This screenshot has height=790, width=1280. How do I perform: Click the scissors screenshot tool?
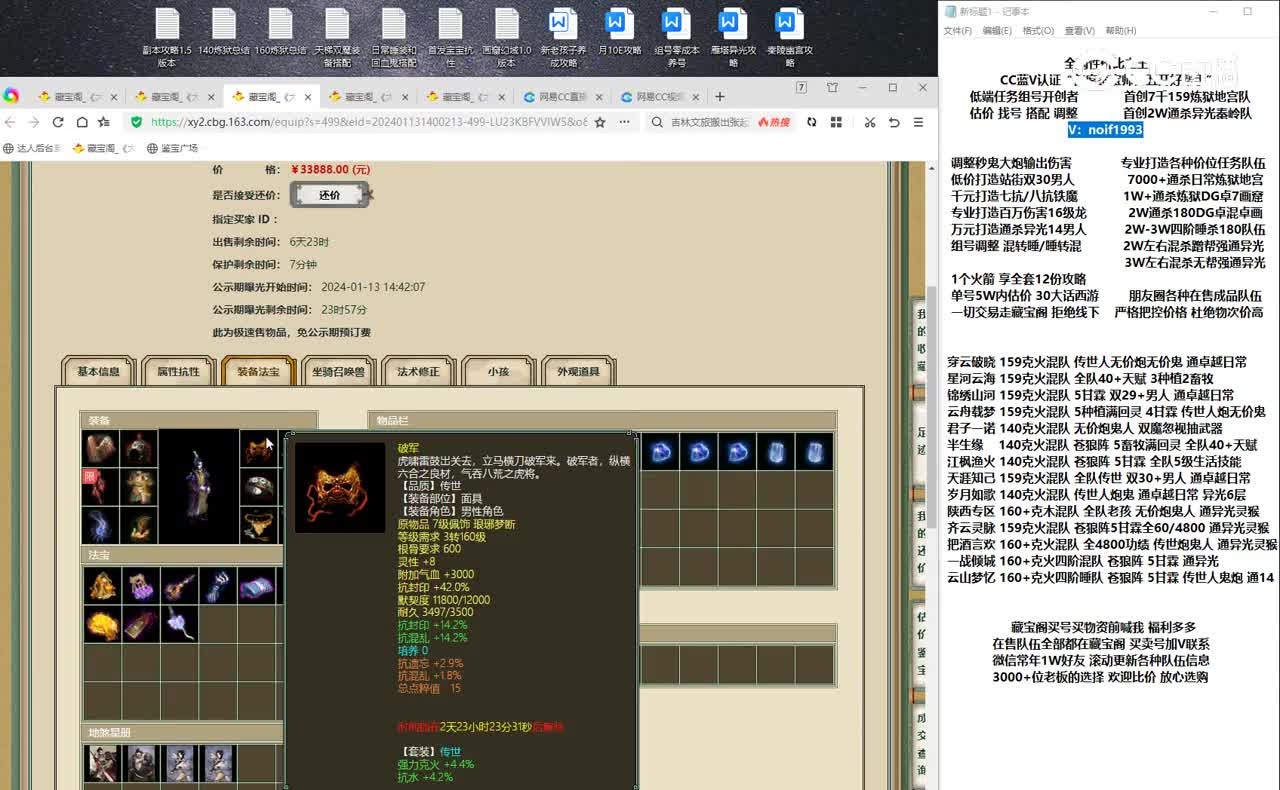(x=870, y=122)
